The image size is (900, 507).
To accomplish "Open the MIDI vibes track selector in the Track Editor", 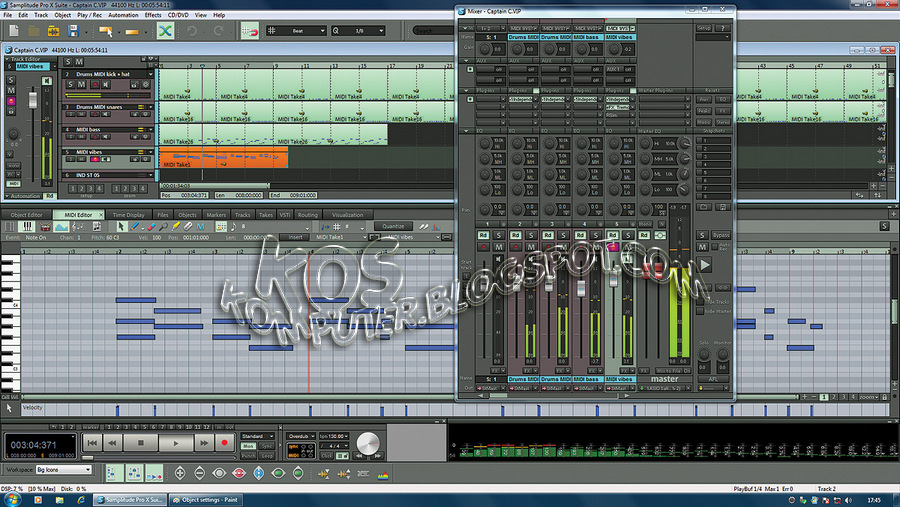I will (x=34, y=67).
